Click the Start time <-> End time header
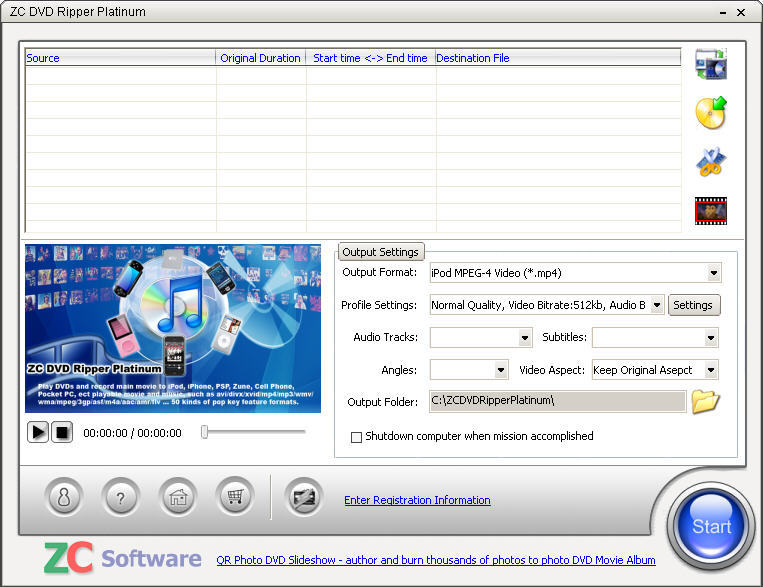The height and width of the screenshot is (587, 763). click(x=370, y=58)
